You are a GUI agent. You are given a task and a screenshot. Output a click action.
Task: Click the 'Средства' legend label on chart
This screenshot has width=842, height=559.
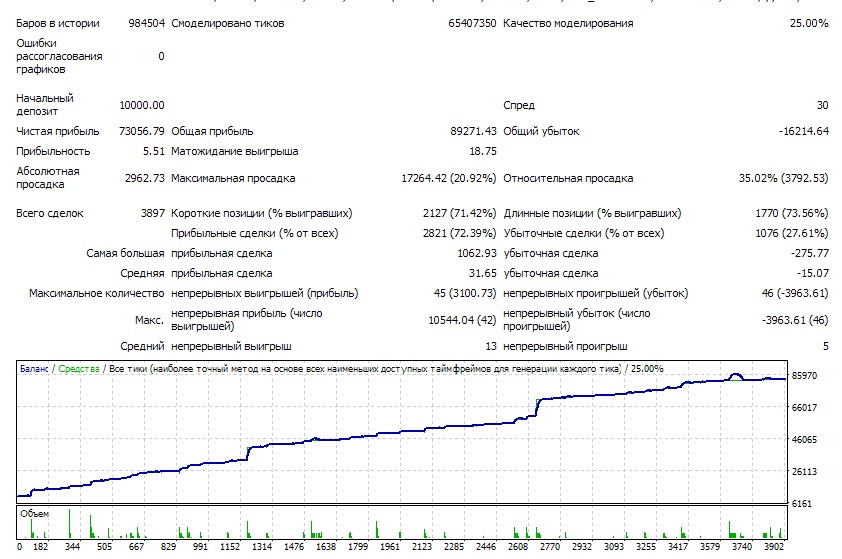click(79, 369)
